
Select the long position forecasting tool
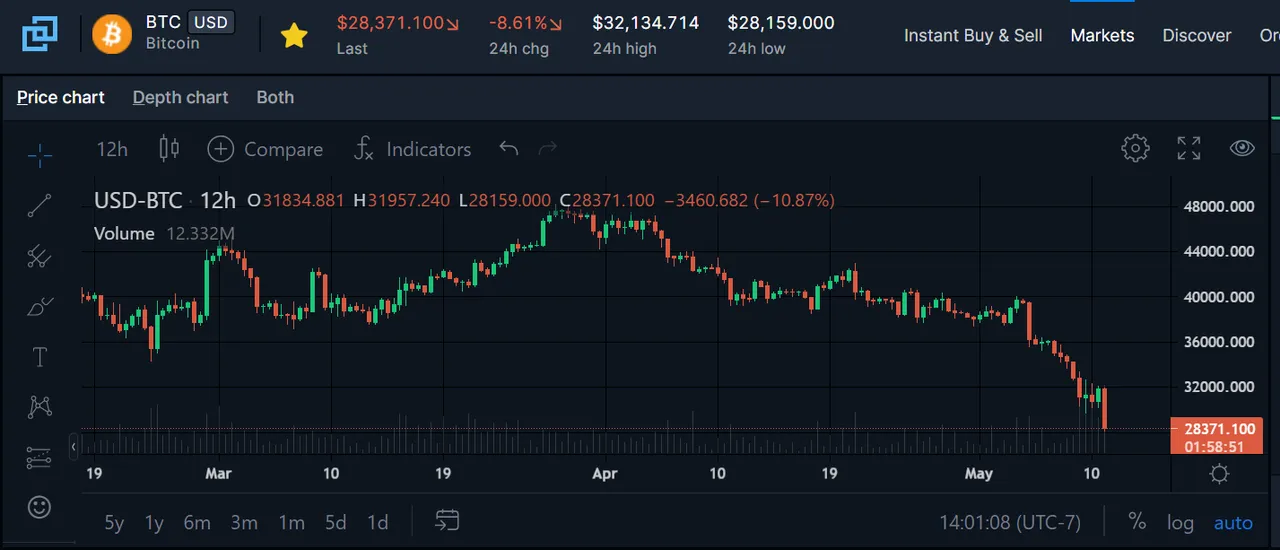[x=40, y=457]
